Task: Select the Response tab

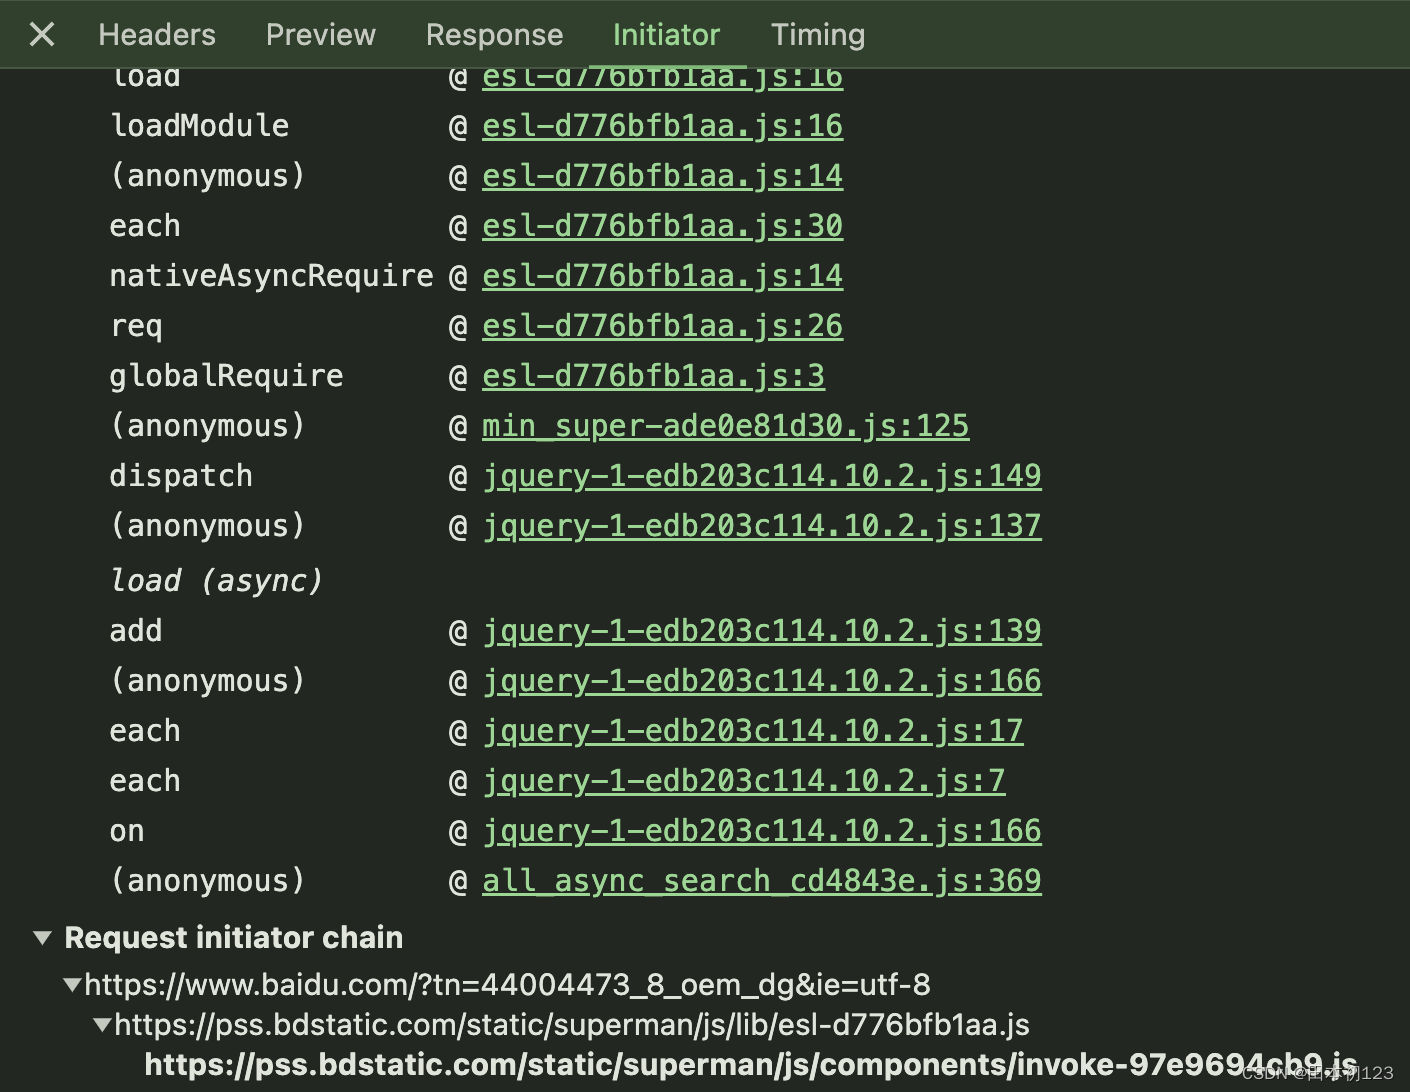Action: click(x=494, y=35)
